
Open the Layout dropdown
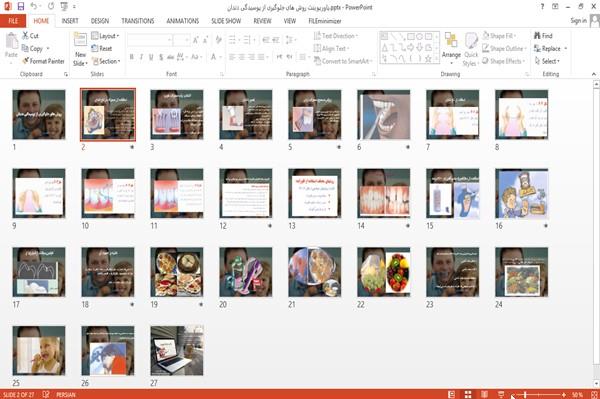(106, 36)
